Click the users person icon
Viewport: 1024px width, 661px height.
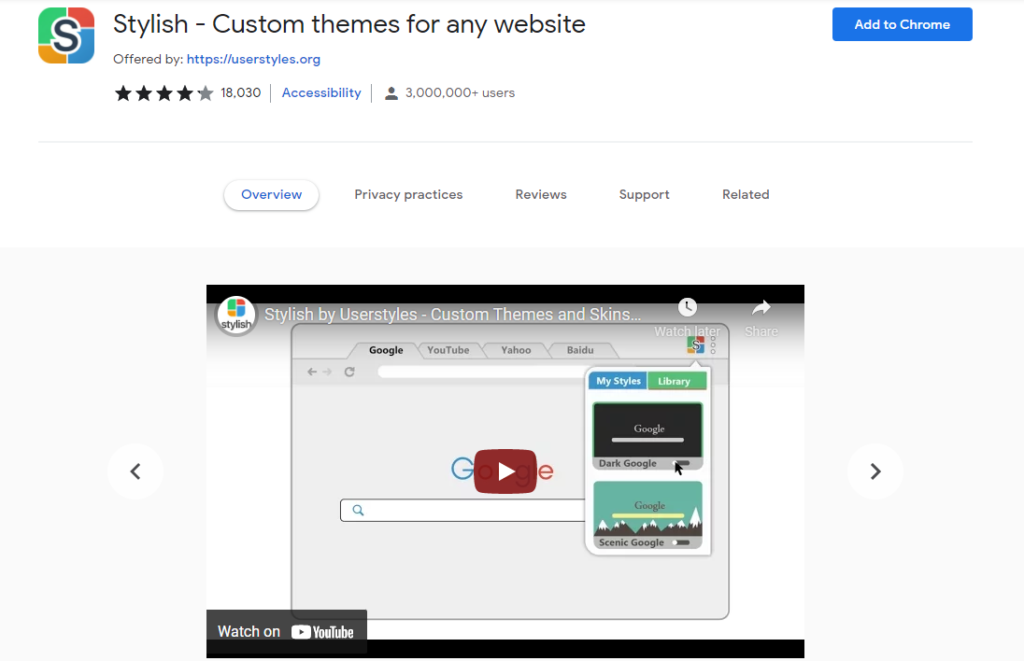391,93
